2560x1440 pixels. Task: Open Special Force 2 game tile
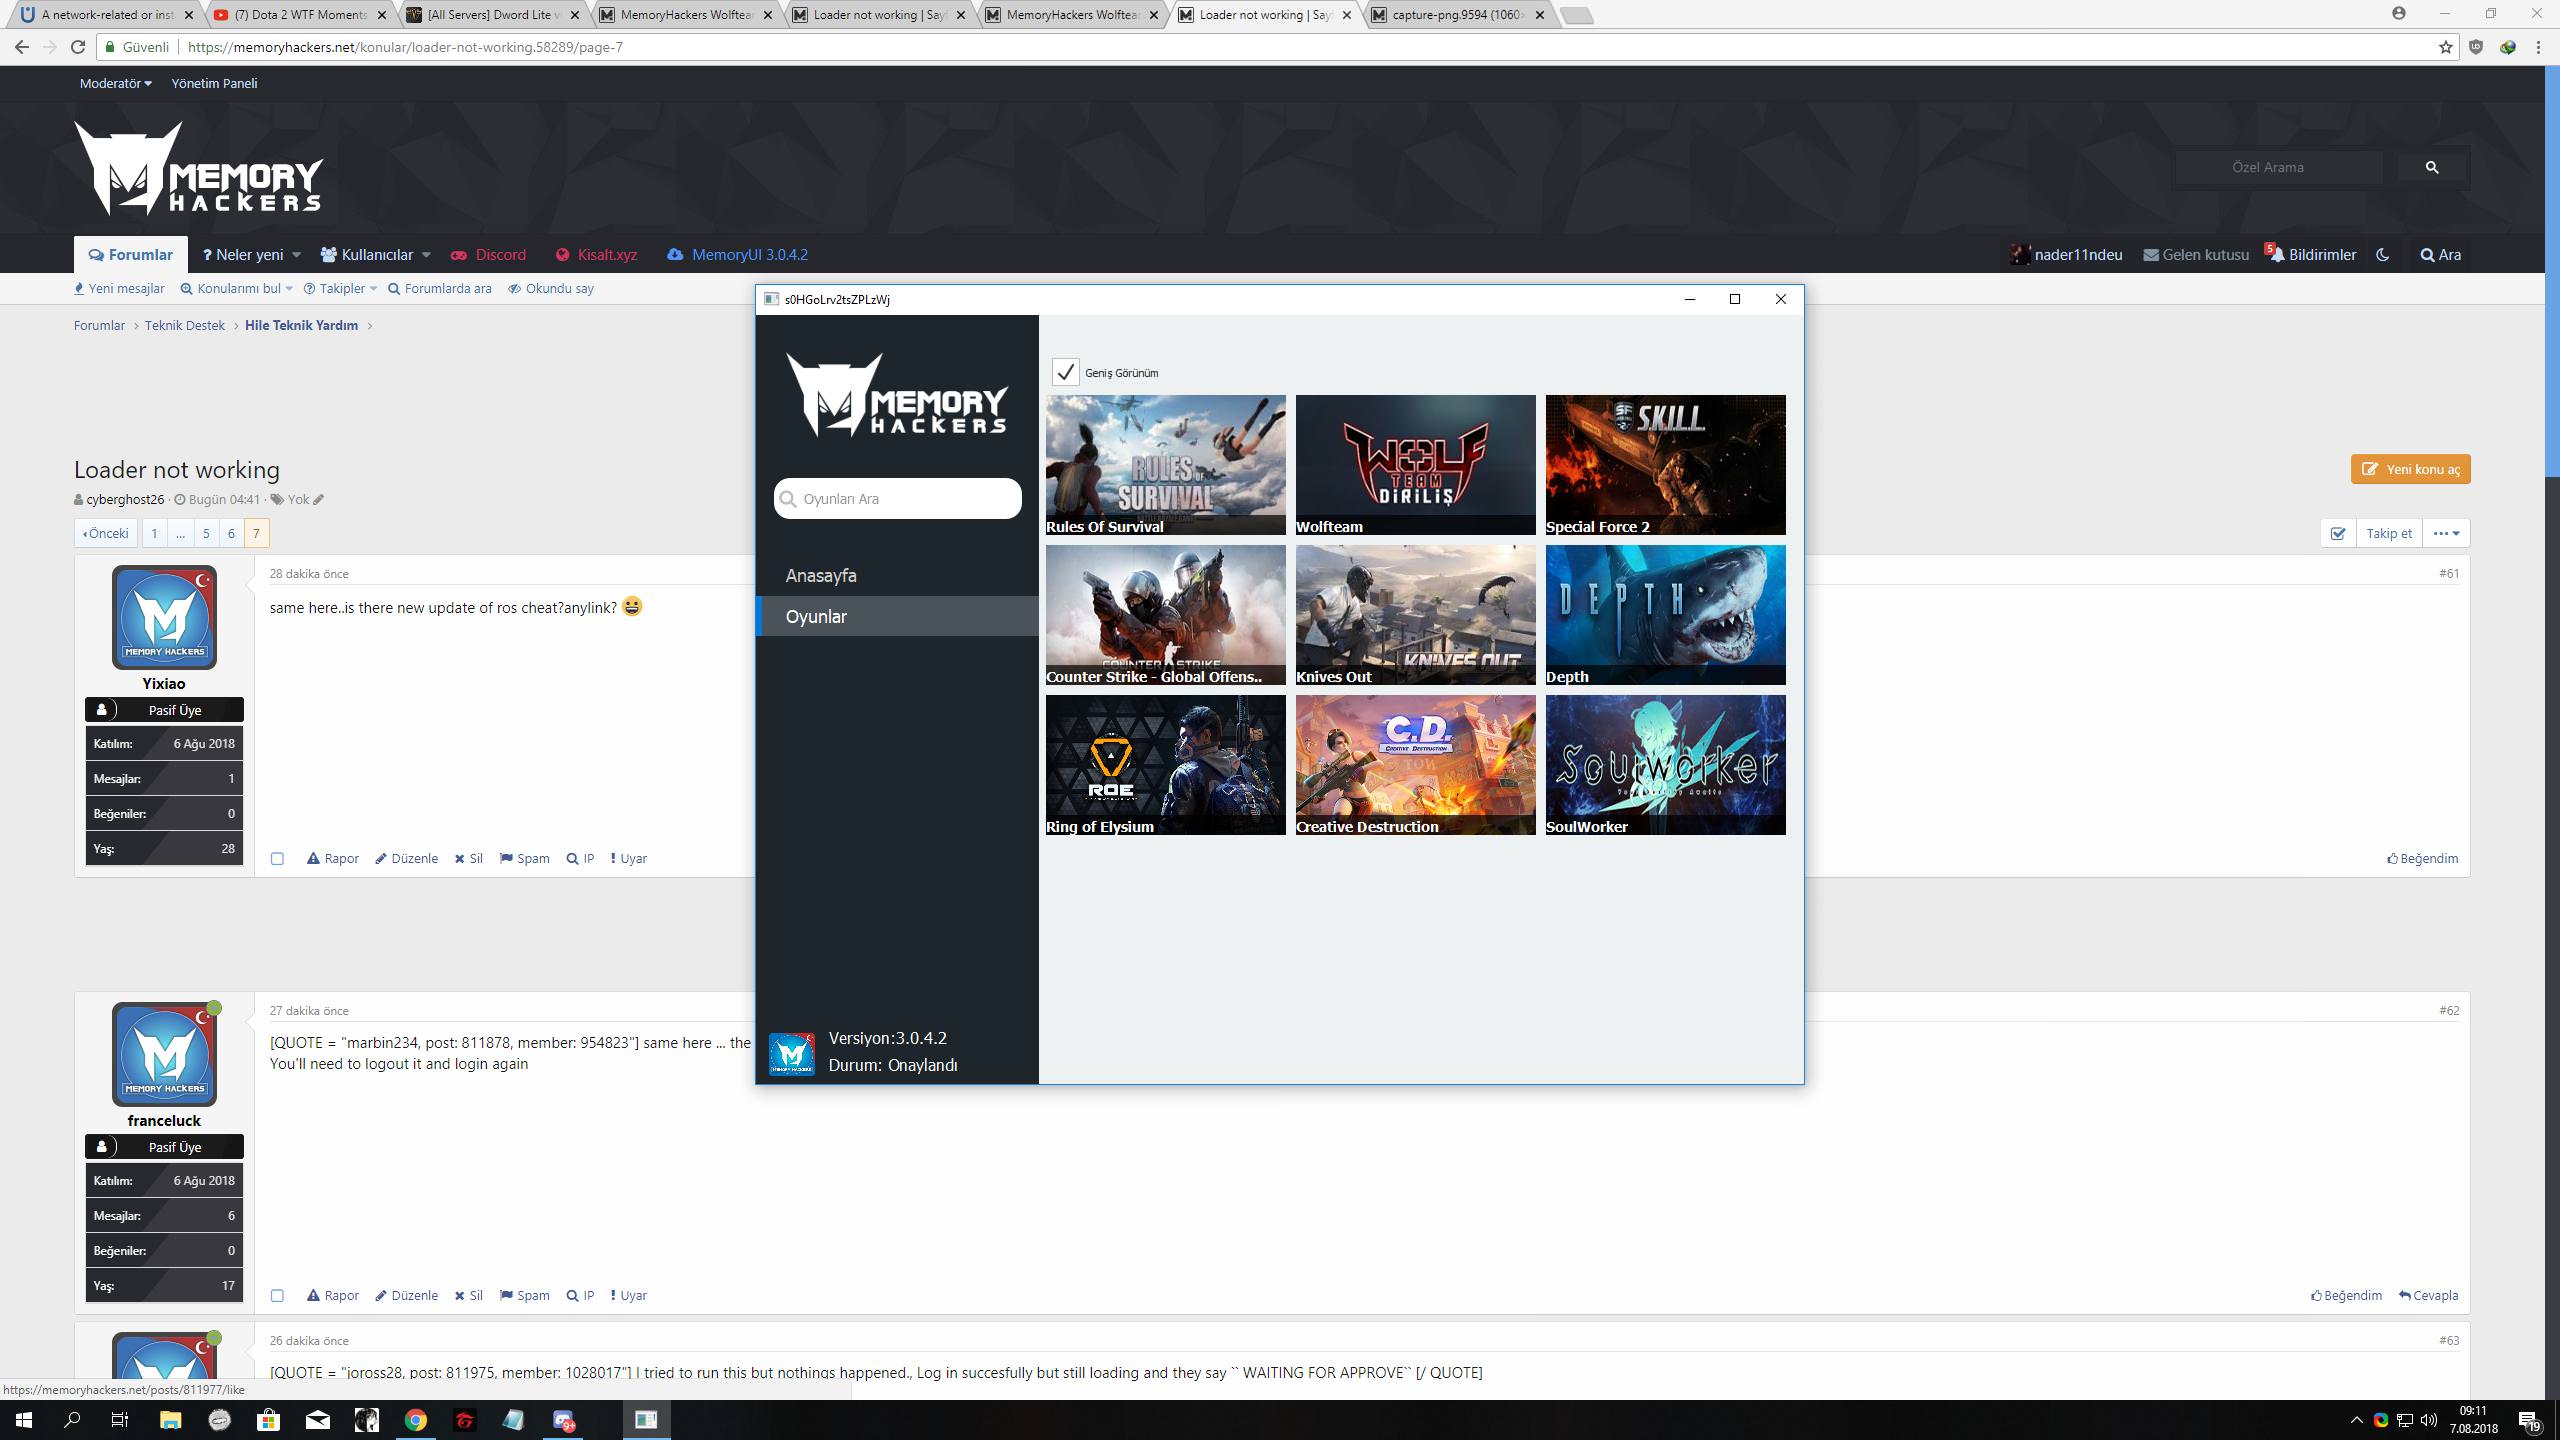1666,465
